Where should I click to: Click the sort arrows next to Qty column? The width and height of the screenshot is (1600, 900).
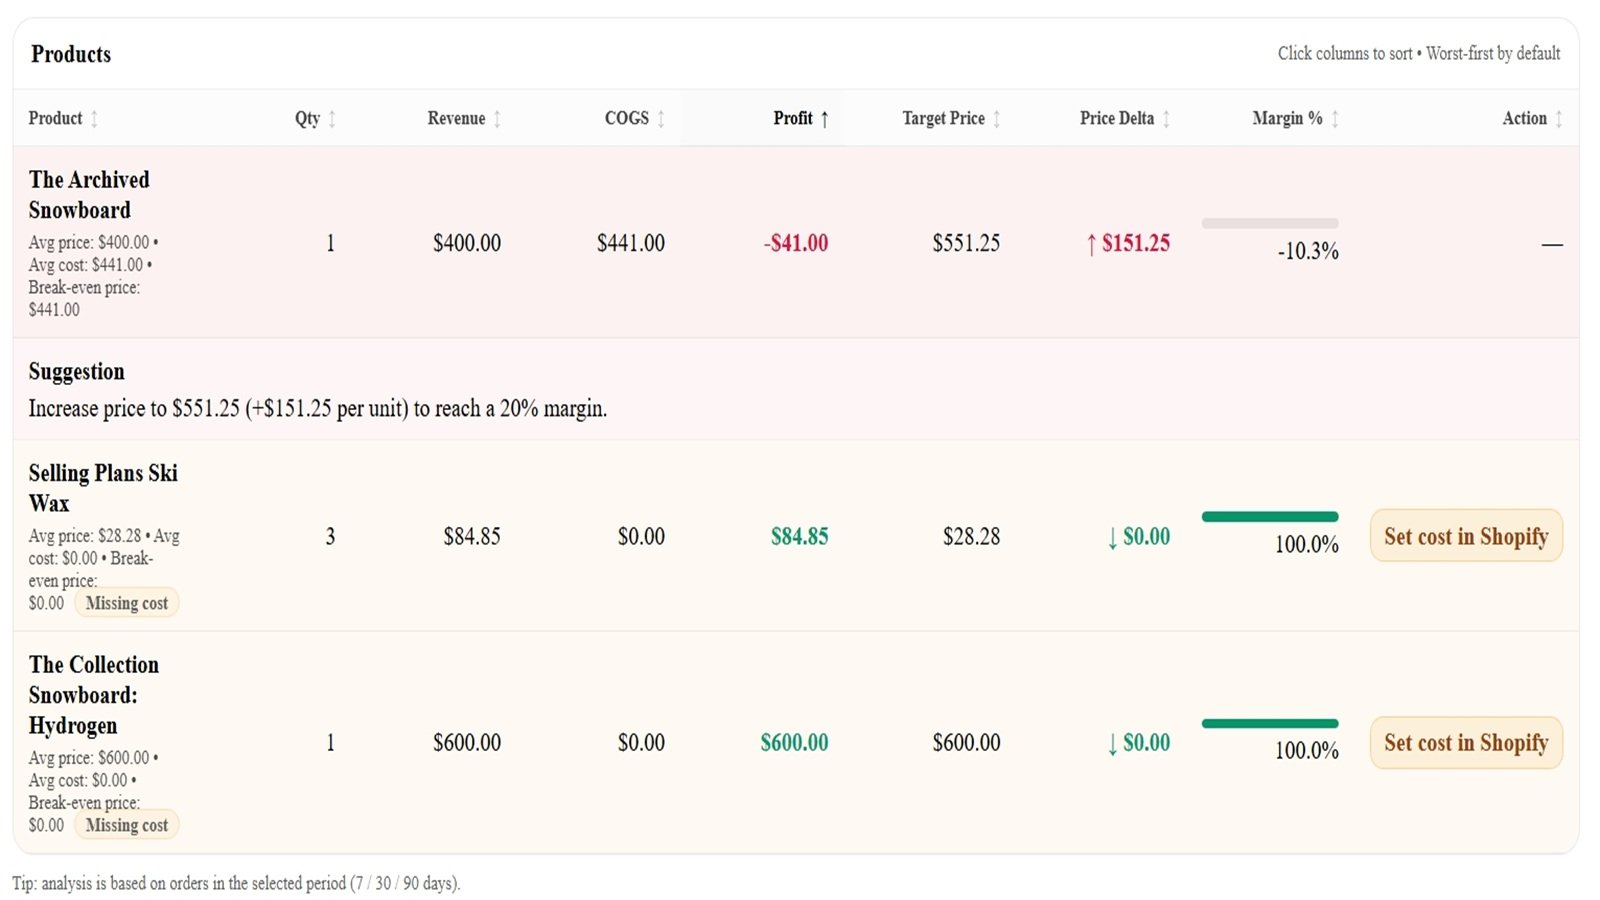tap(332, 118)
